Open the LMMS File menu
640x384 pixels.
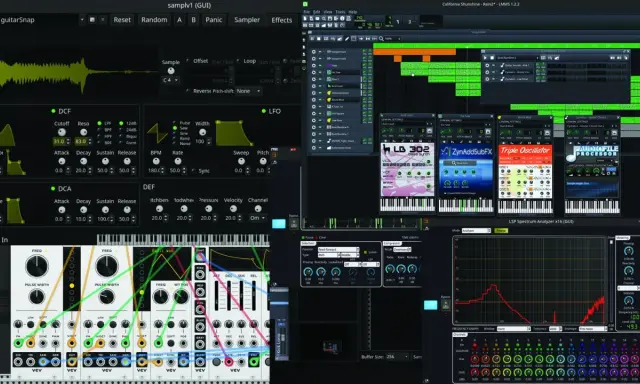[307, 12]
